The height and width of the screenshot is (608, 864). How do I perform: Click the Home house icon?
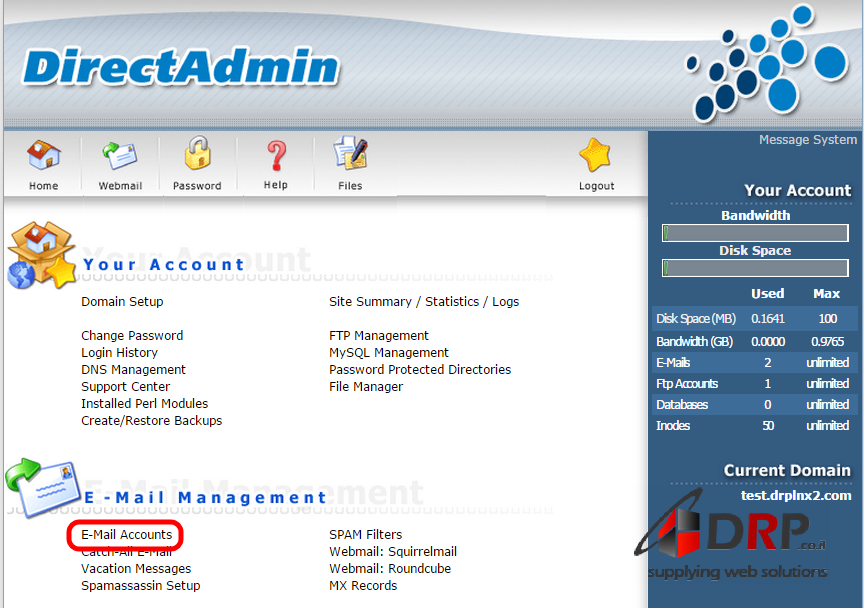point(43,157)
